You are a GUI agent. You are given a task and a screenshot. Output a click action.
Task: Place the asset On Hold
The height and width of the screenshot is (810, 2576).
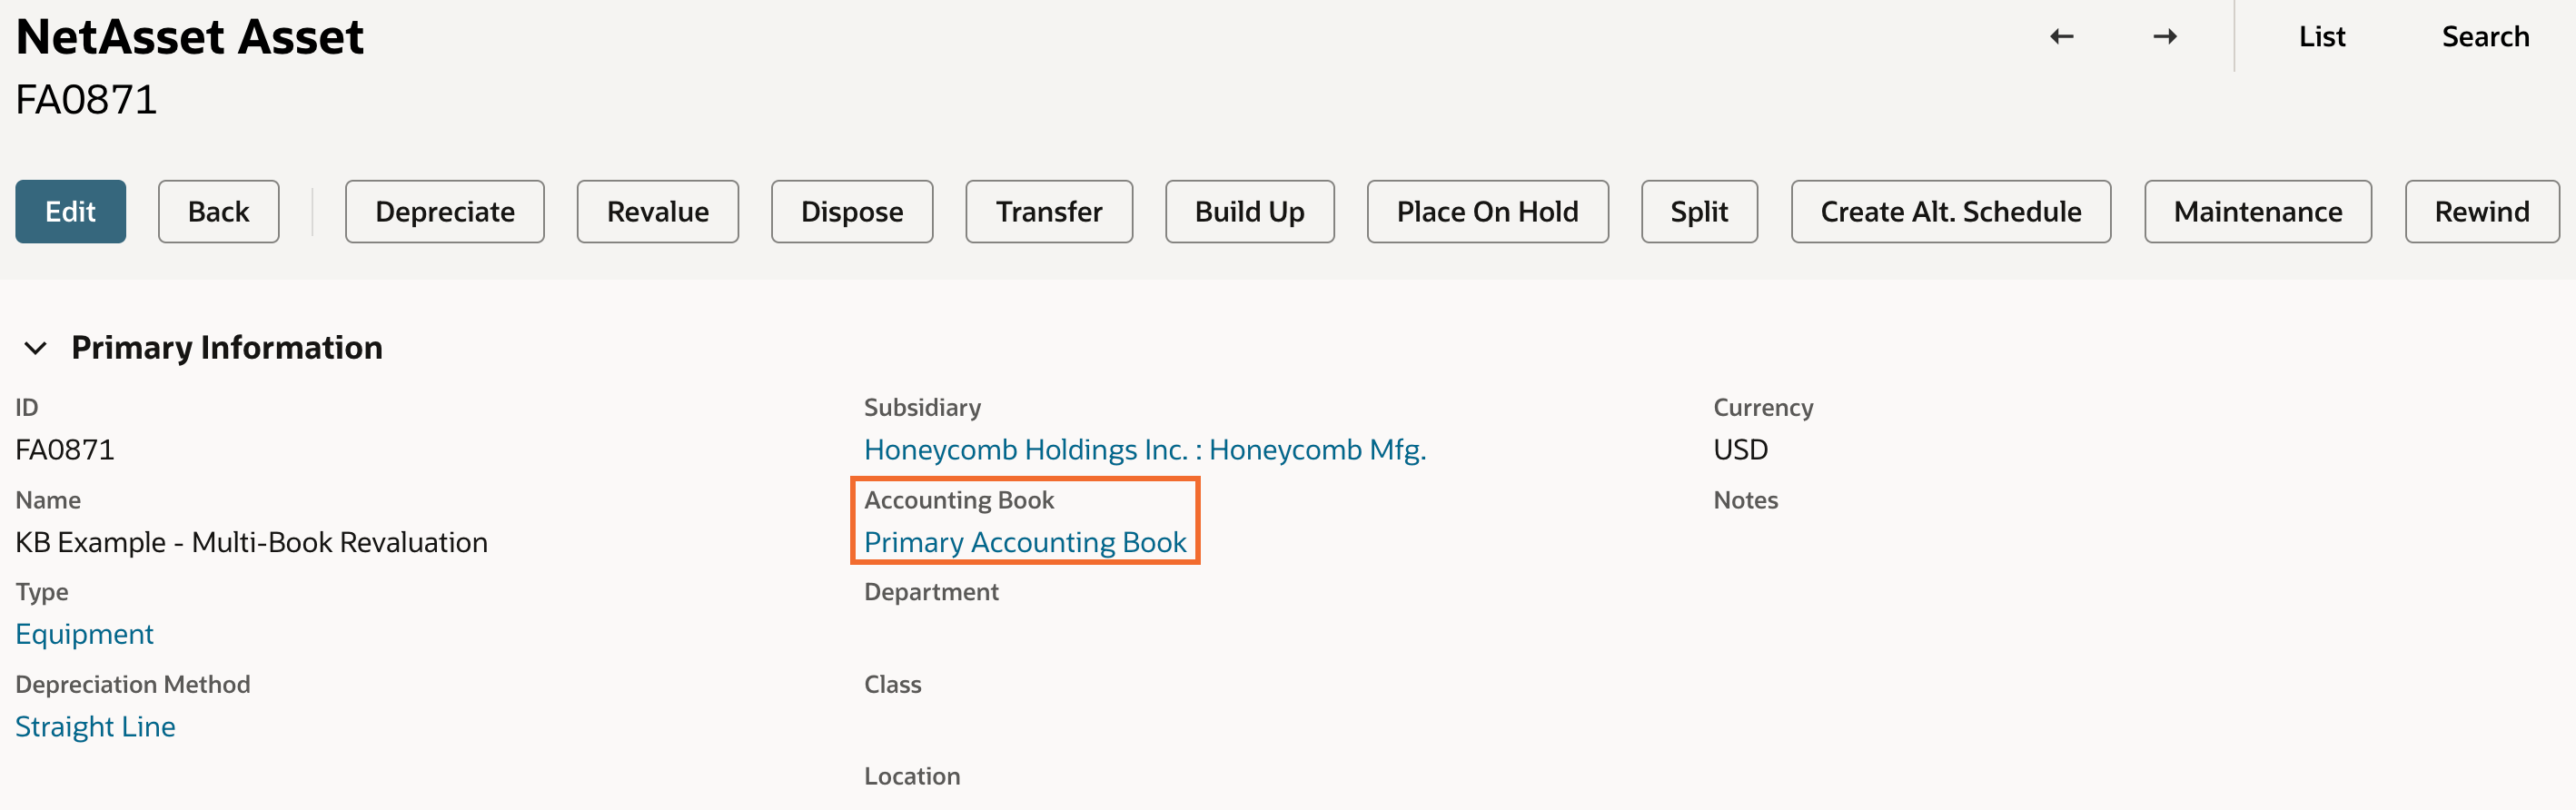point(1487,211)
